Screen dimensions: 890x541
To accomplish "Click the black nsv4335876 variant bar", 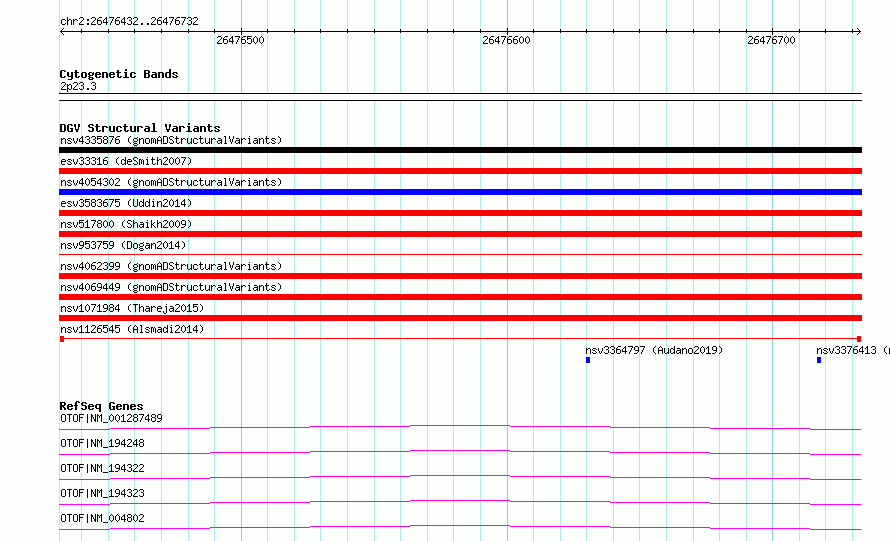I will pos(460,150).
